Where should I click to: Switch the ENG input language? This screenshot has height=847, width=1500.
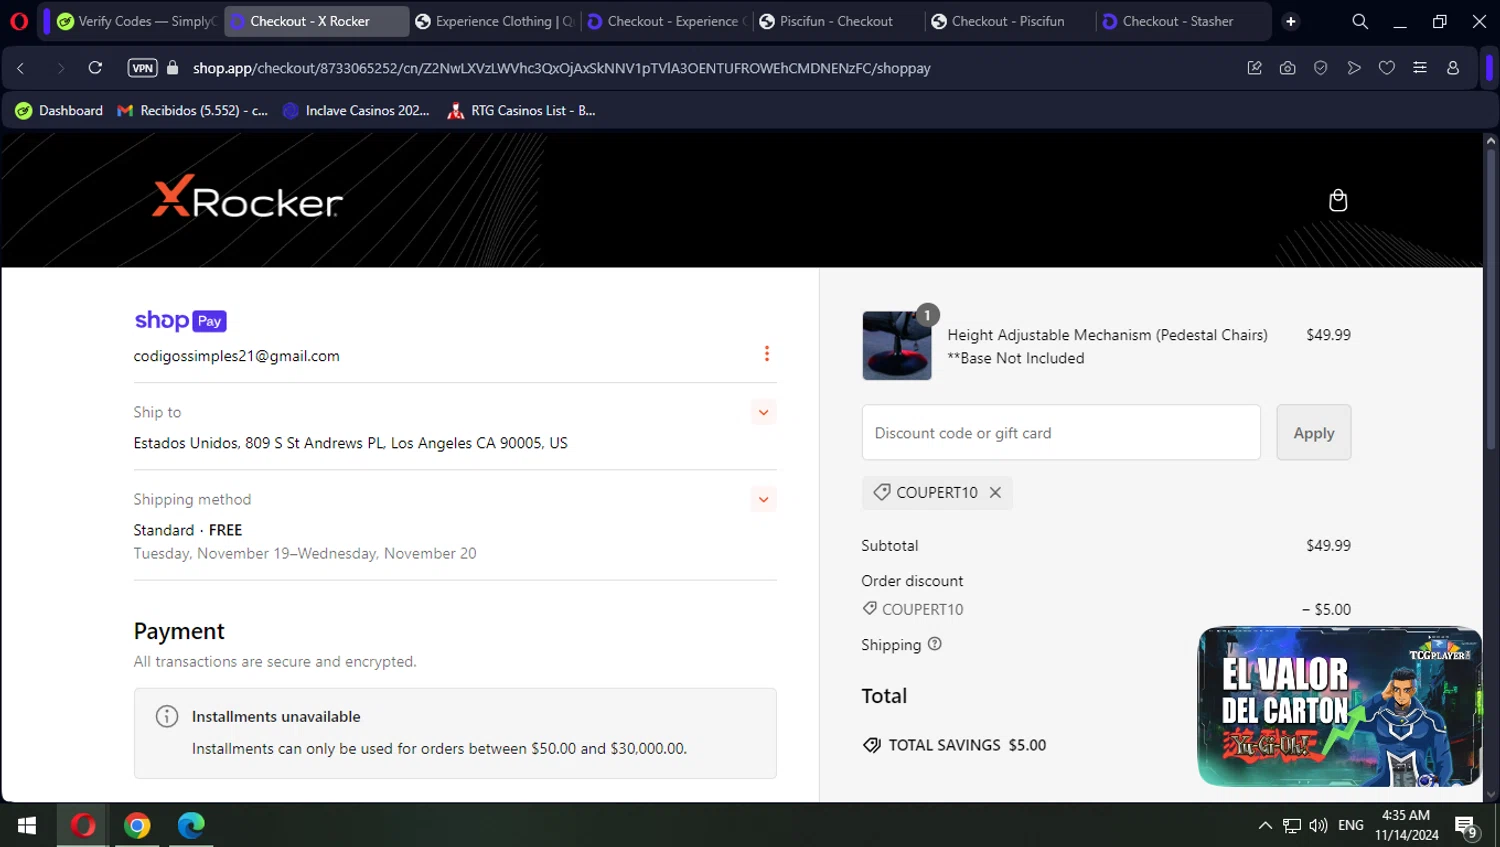pos(1351,825)
